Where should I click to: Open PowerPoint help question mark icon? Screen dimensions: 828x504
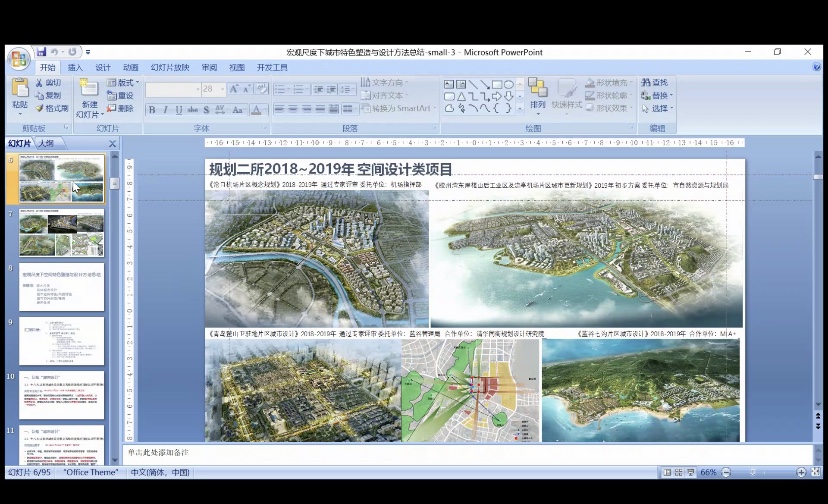point(817,67)
